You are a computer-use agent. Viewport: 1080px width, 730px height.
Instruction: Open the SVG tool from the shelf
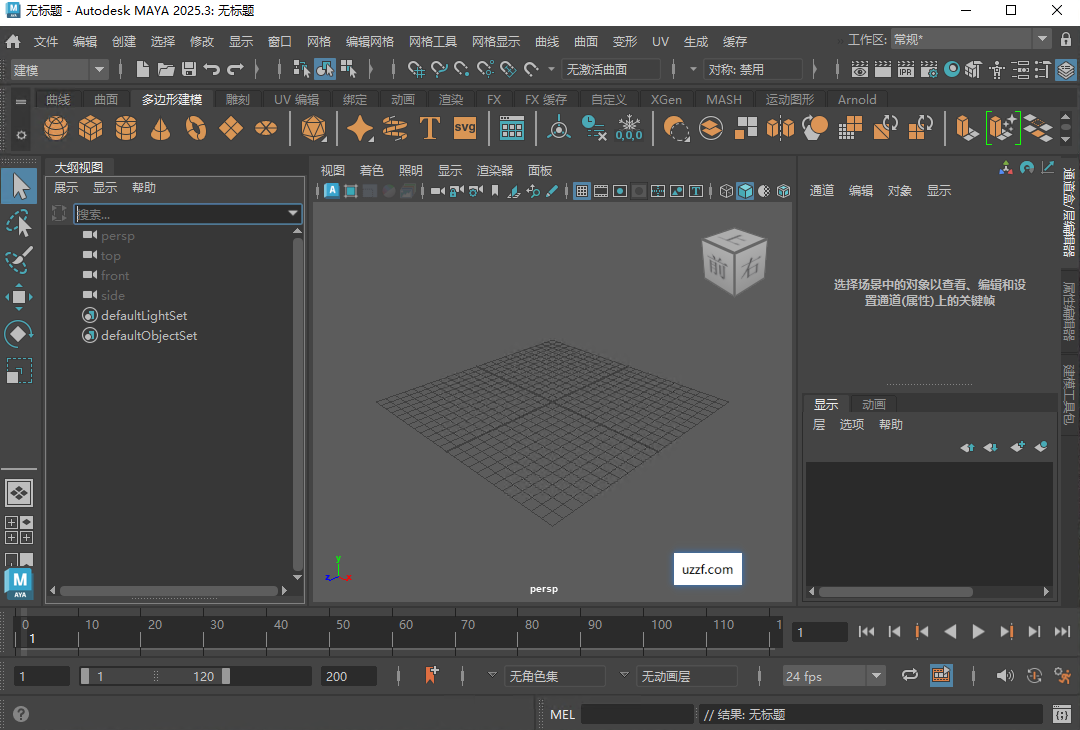465,128
